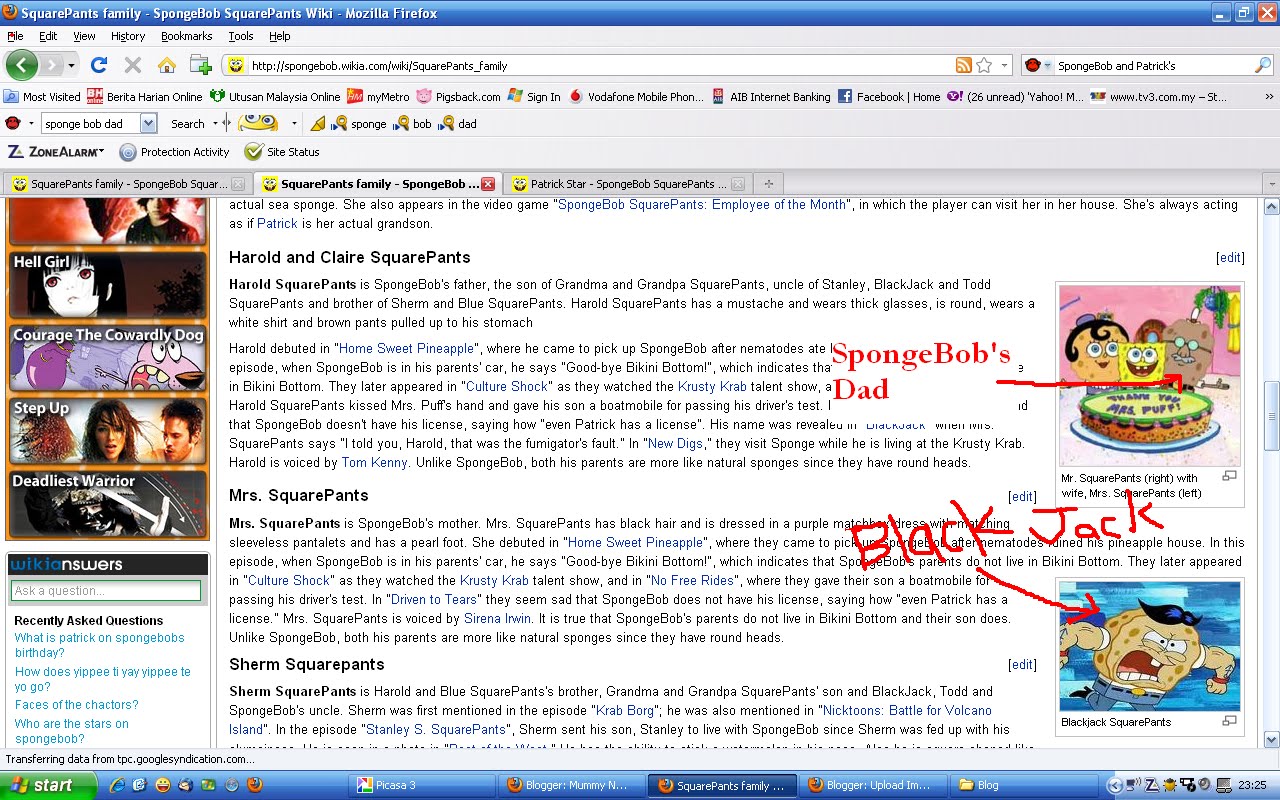This screenshot has width=1280, height=800.
Task: Open a new tab with the plus button
Action: click(768, 184)
